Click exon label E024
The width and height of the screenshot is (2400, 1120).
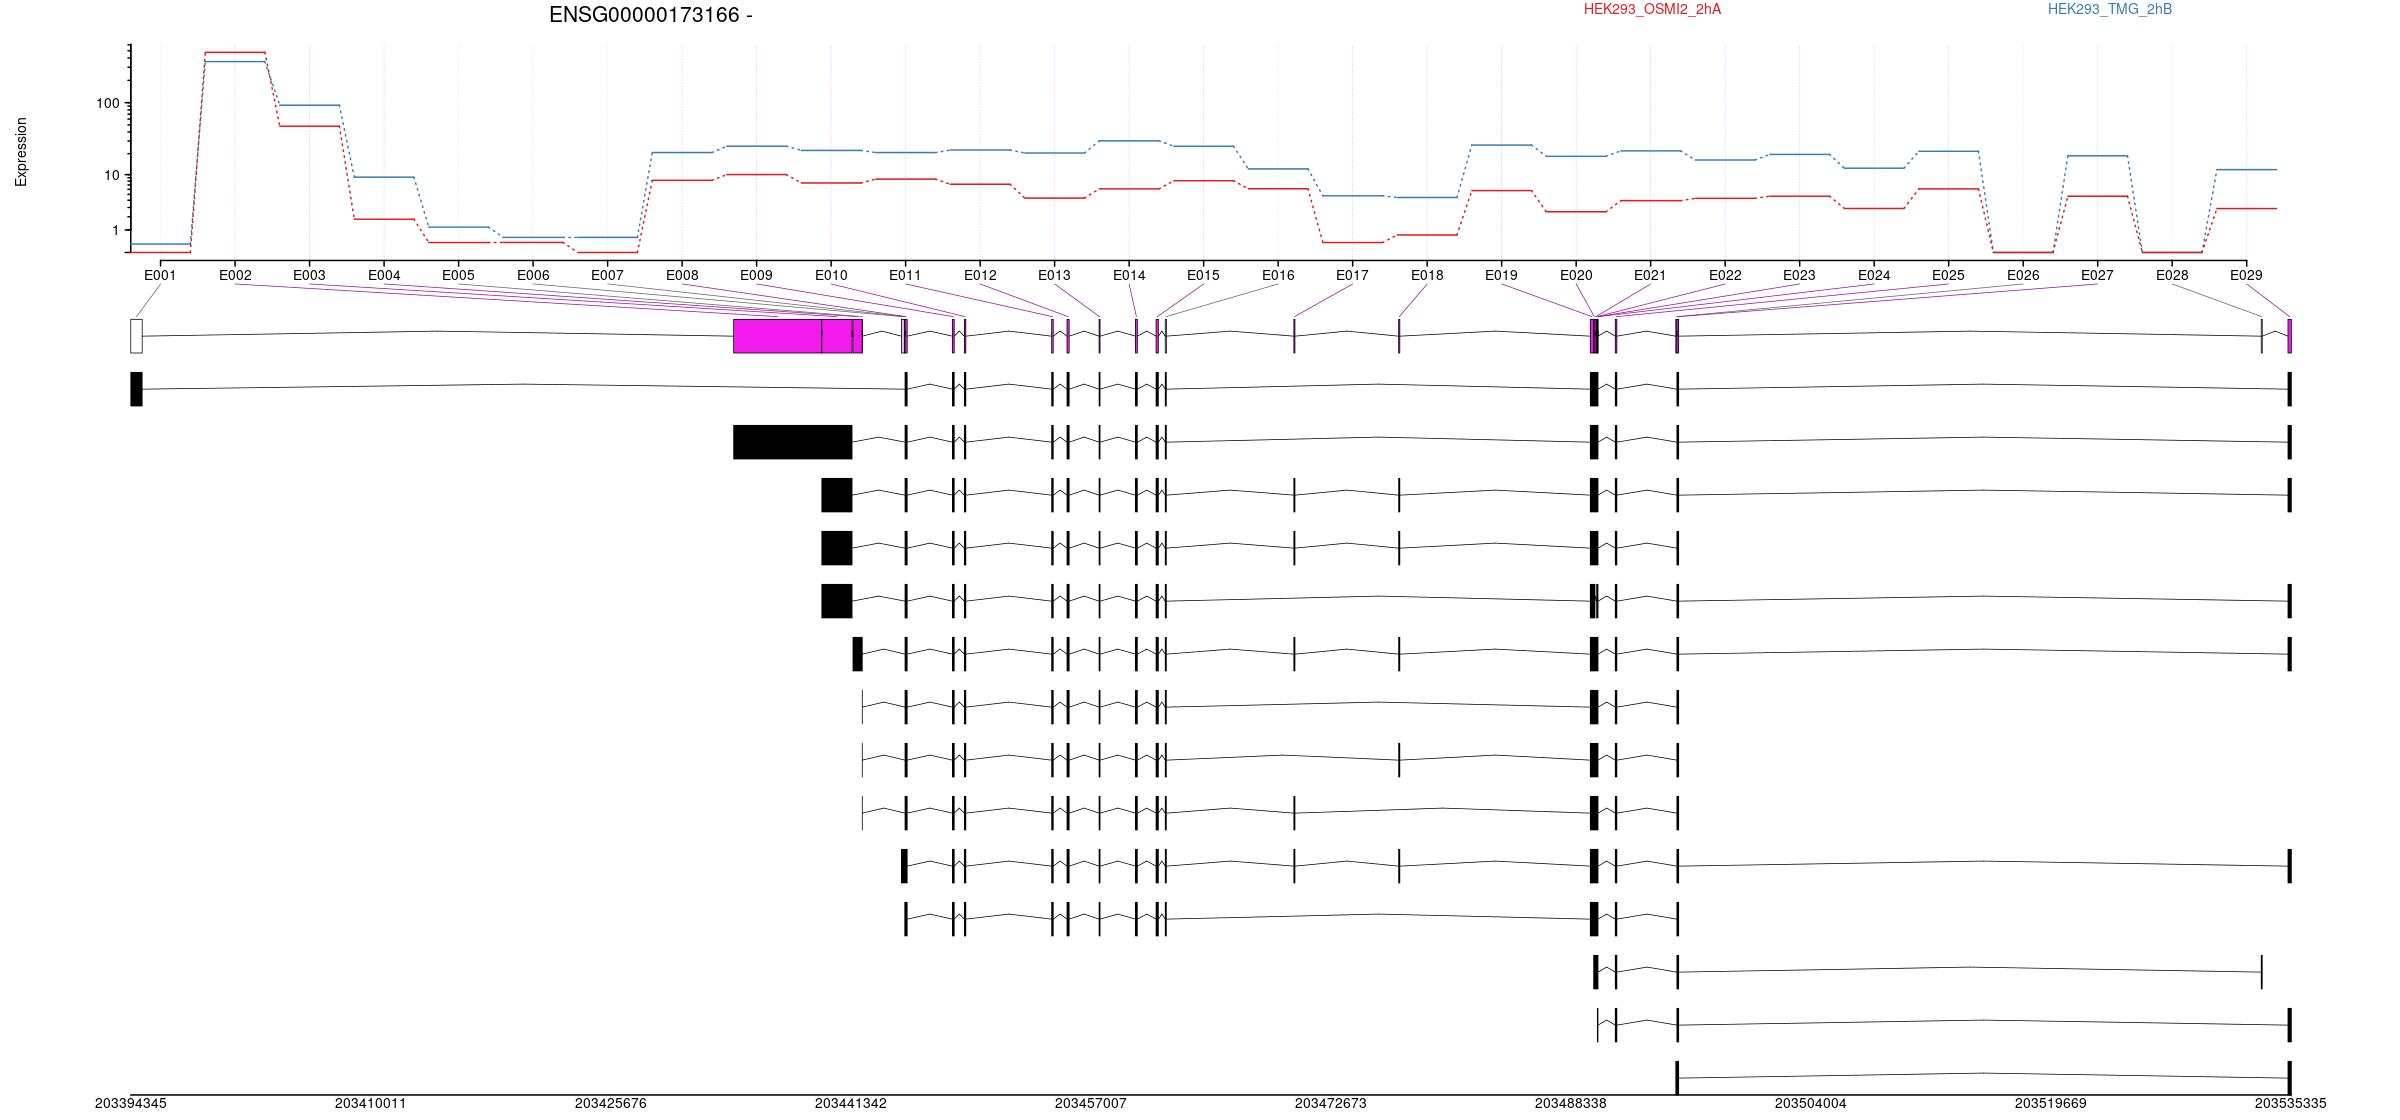click(1874, 275)
